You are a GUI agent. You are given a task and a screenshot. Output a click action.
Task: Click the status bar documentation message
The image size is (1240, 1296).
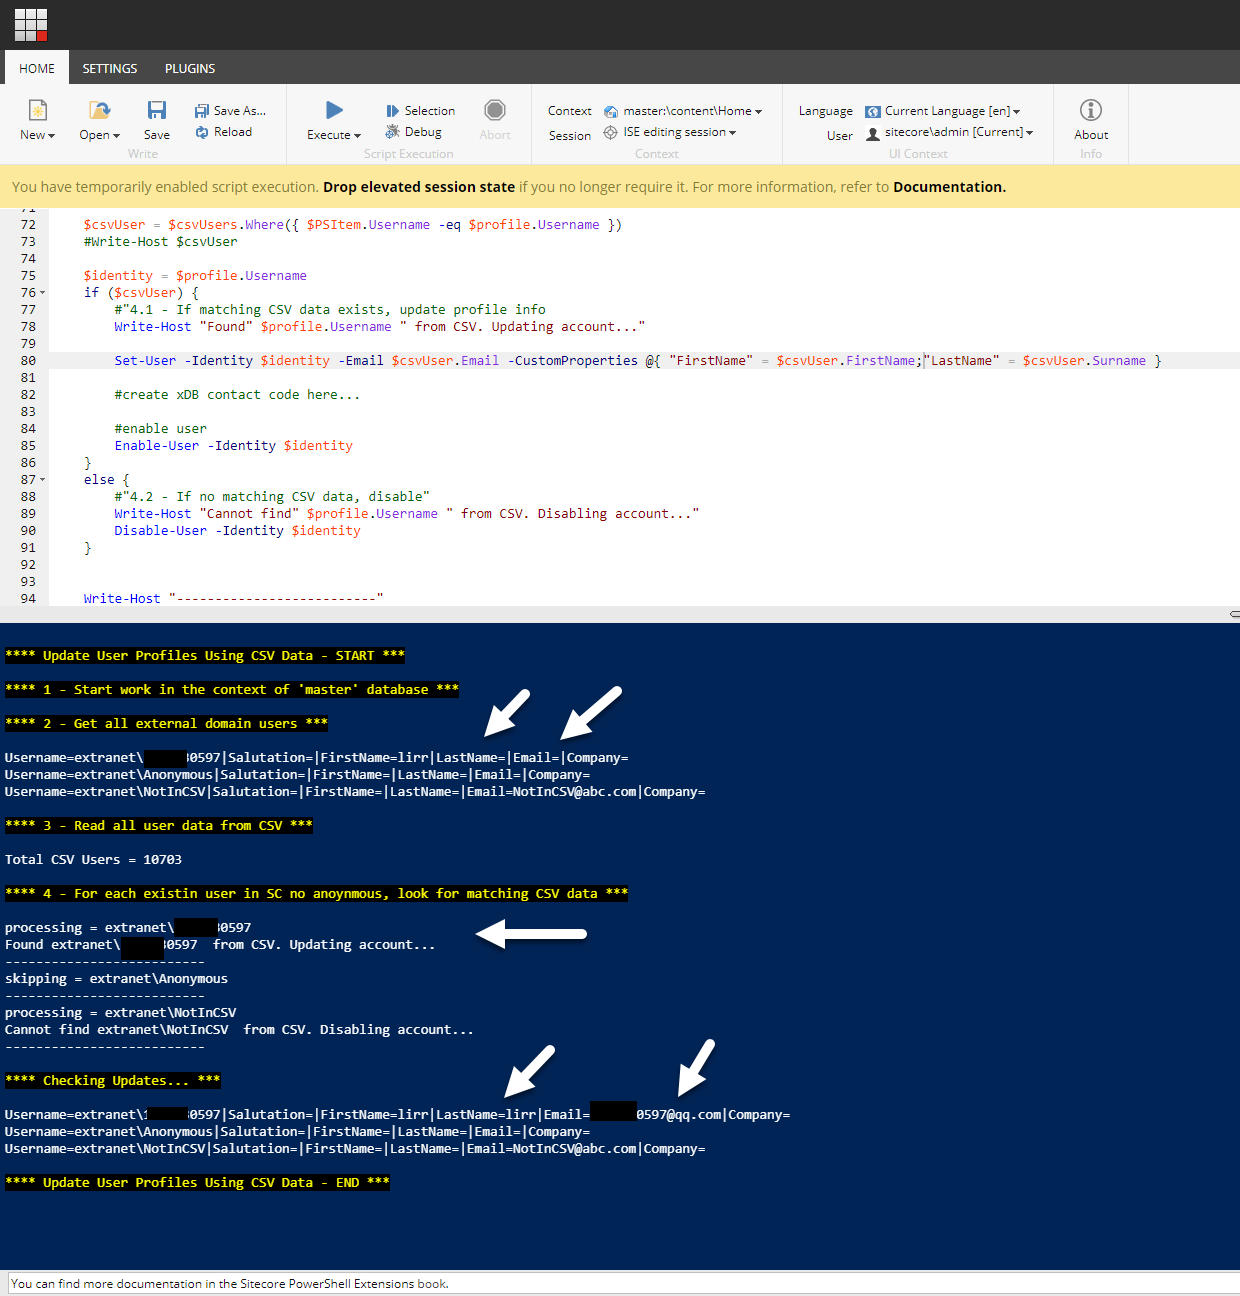230,1284
